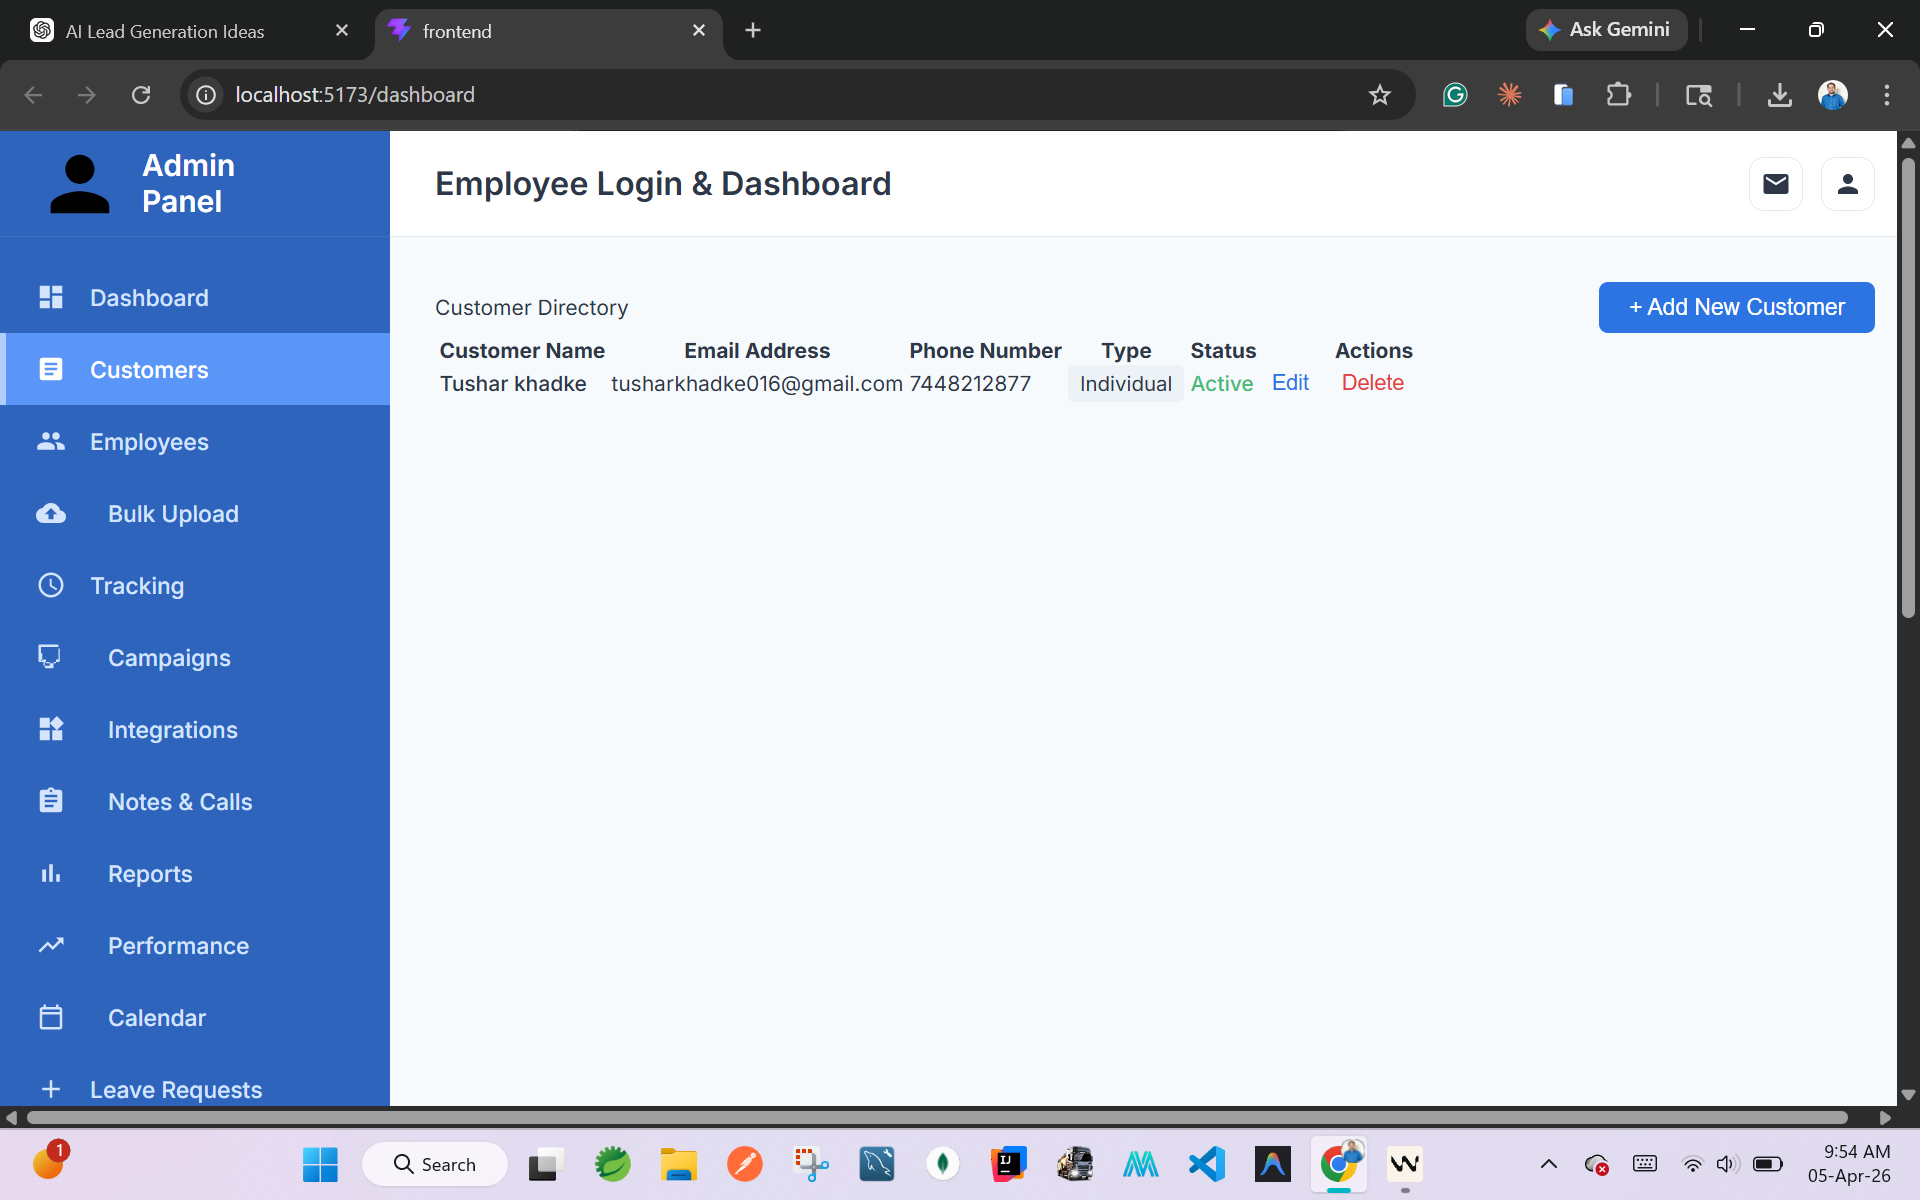The image size is (1920, 1200).
Task: Open Calendar menu item
Action: coord(195,1017)
